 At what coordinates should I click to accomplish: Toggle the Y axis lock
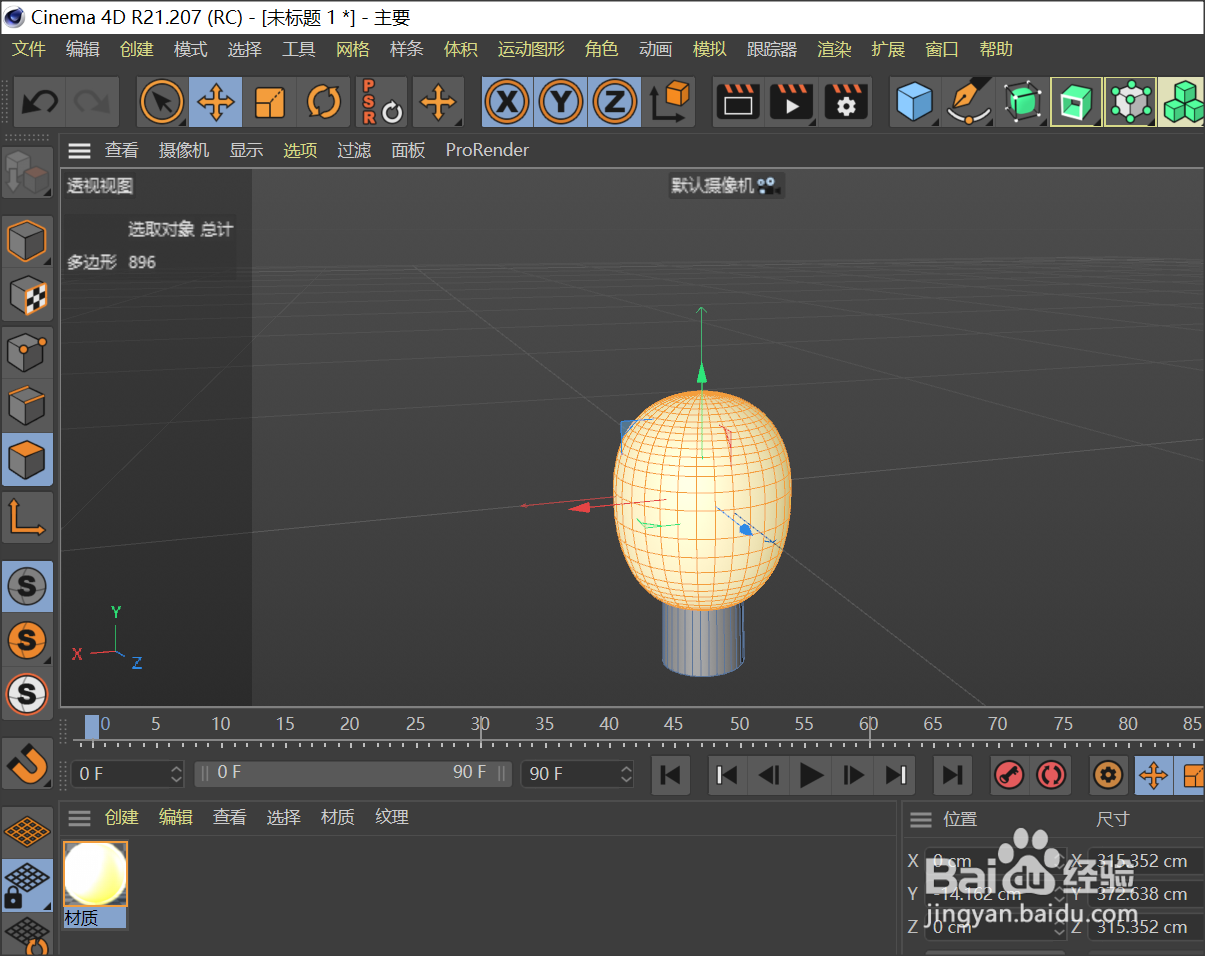pos(560,101)
